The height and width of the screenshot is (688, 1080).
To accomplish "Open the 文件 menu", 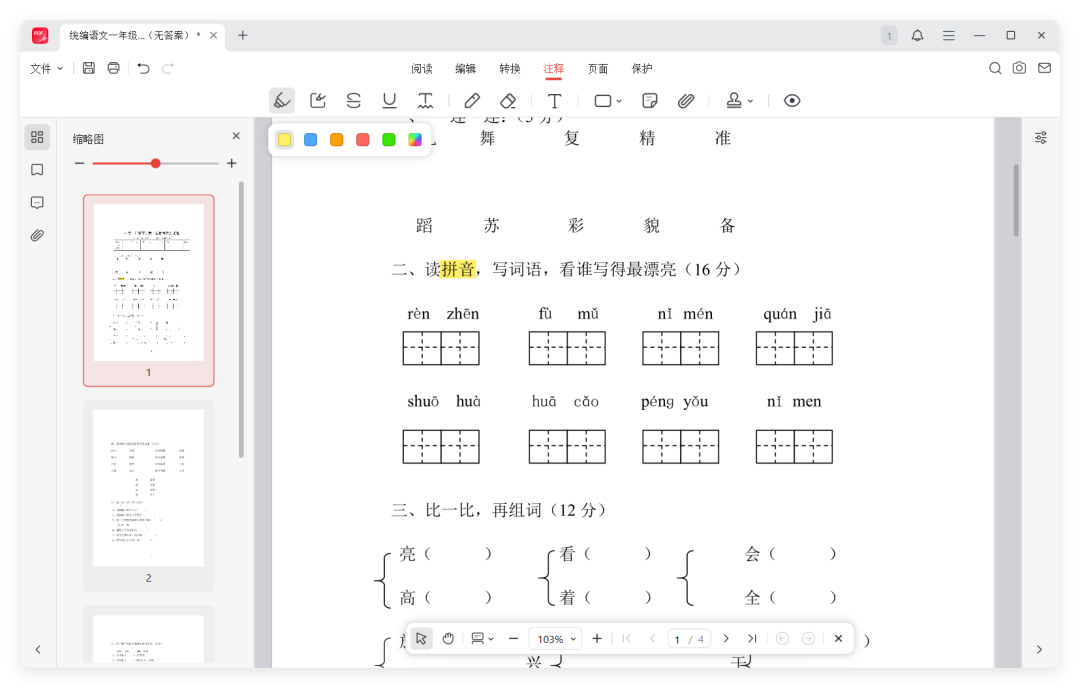I will click(46, 68).
